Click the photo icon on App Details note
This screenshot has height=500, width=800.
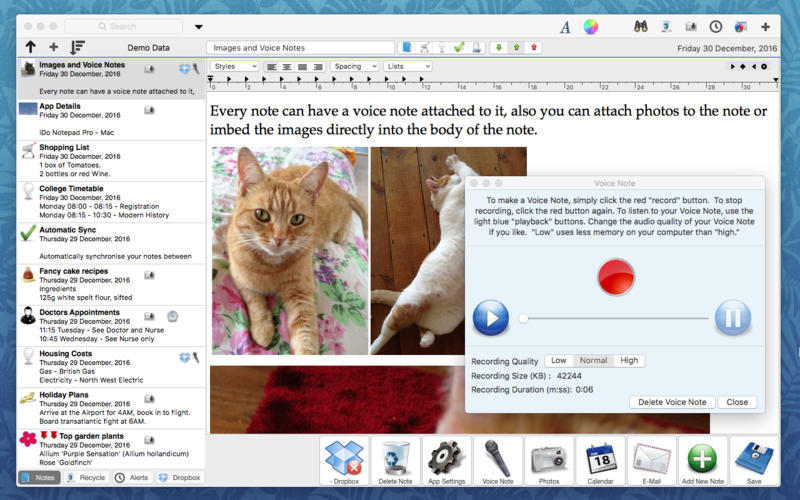(x=149, y=110)
